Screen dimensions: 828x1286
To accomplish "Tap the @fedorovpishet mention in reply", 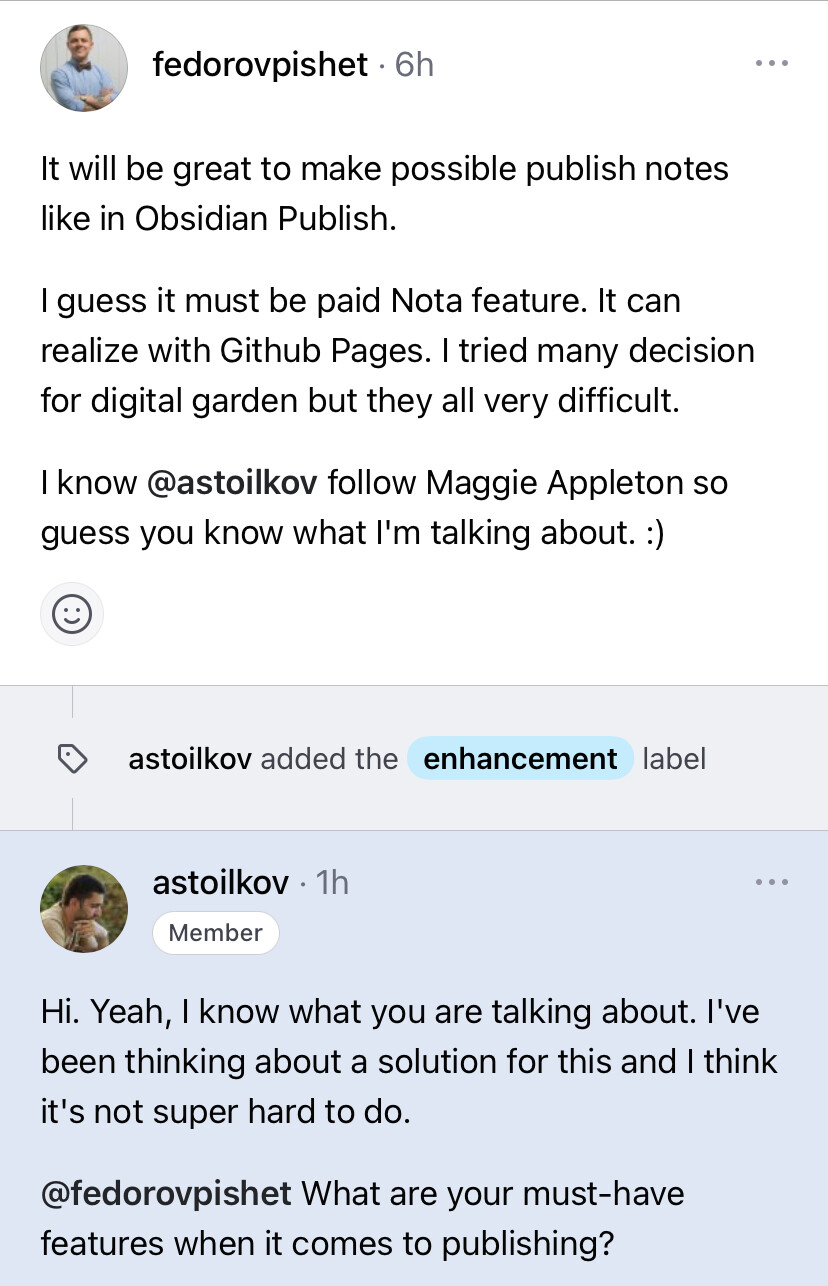I will (166, 1193).
